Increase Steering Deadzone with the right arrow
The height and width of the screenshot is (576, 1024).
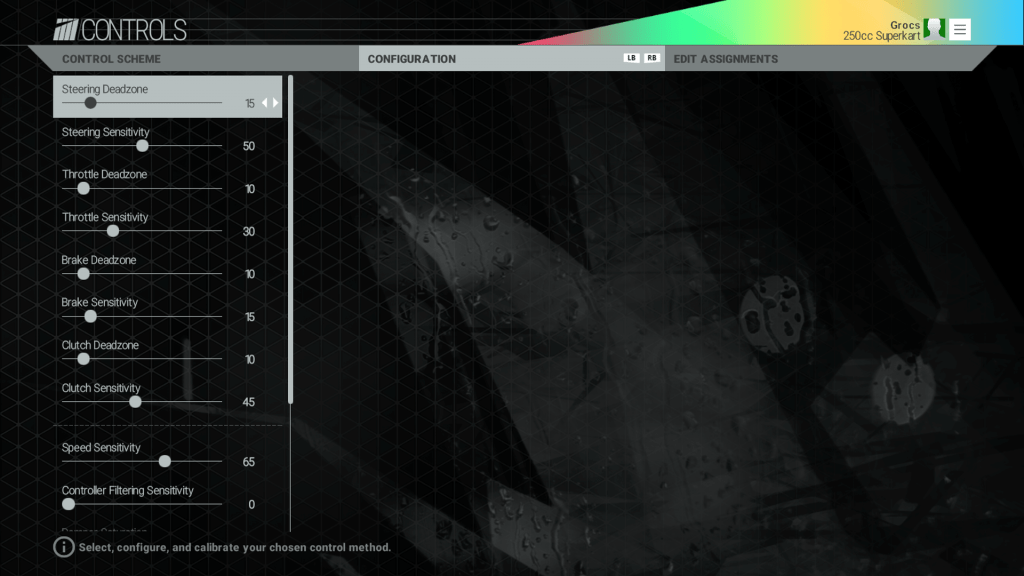click(277, 102)
